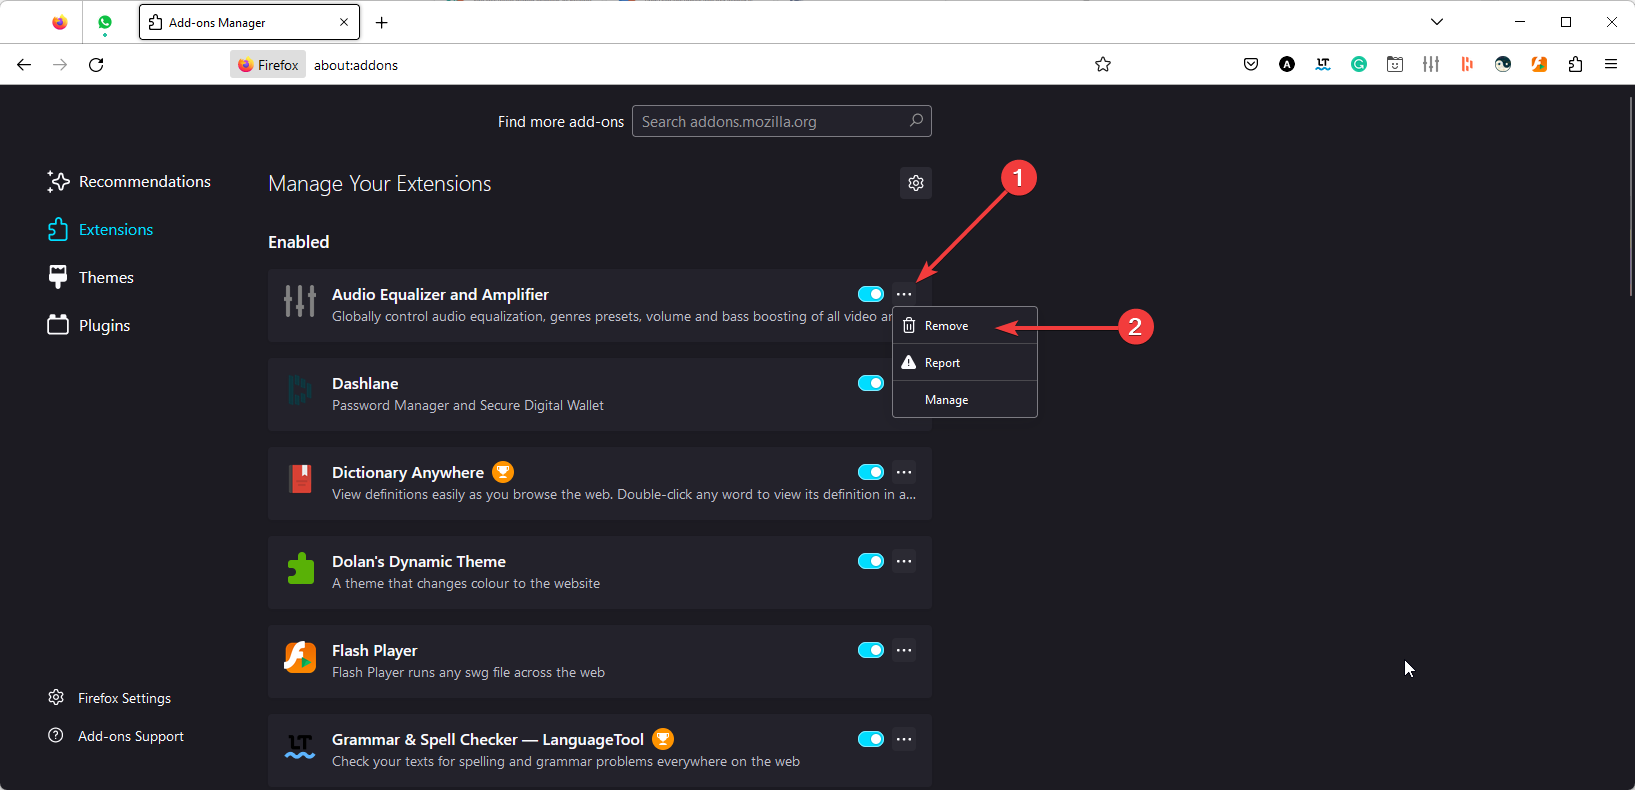Screen dimensions: 1635x790
Task: Open the Firefox hamburger application menu
Action: [x=1611, y=64]
